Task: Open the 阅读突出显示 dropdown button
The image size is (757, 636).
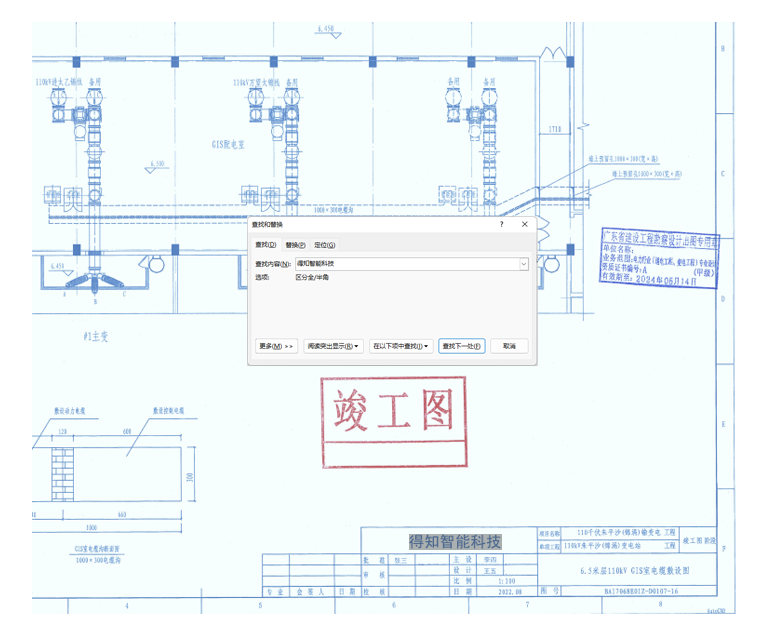Action: tap(333, 346)
